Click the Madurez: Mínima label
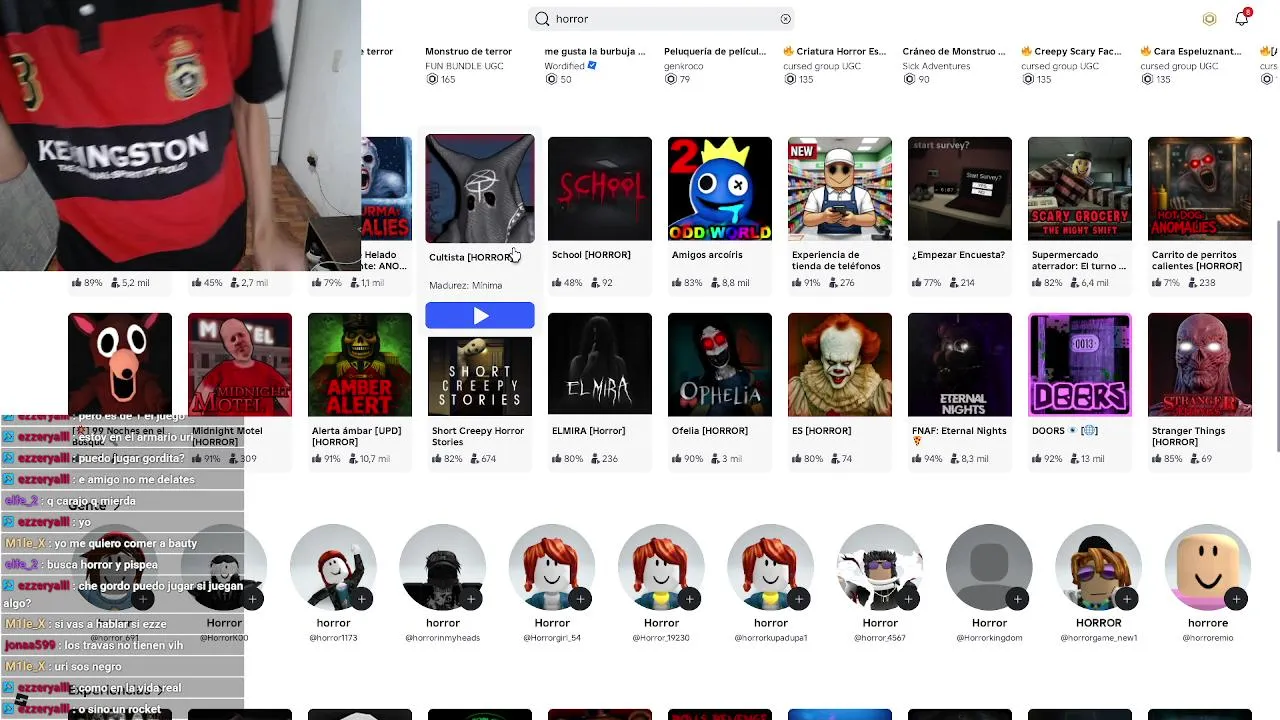Image resolution: width=1280 pixels, height=720 pixels. [465, 286]
